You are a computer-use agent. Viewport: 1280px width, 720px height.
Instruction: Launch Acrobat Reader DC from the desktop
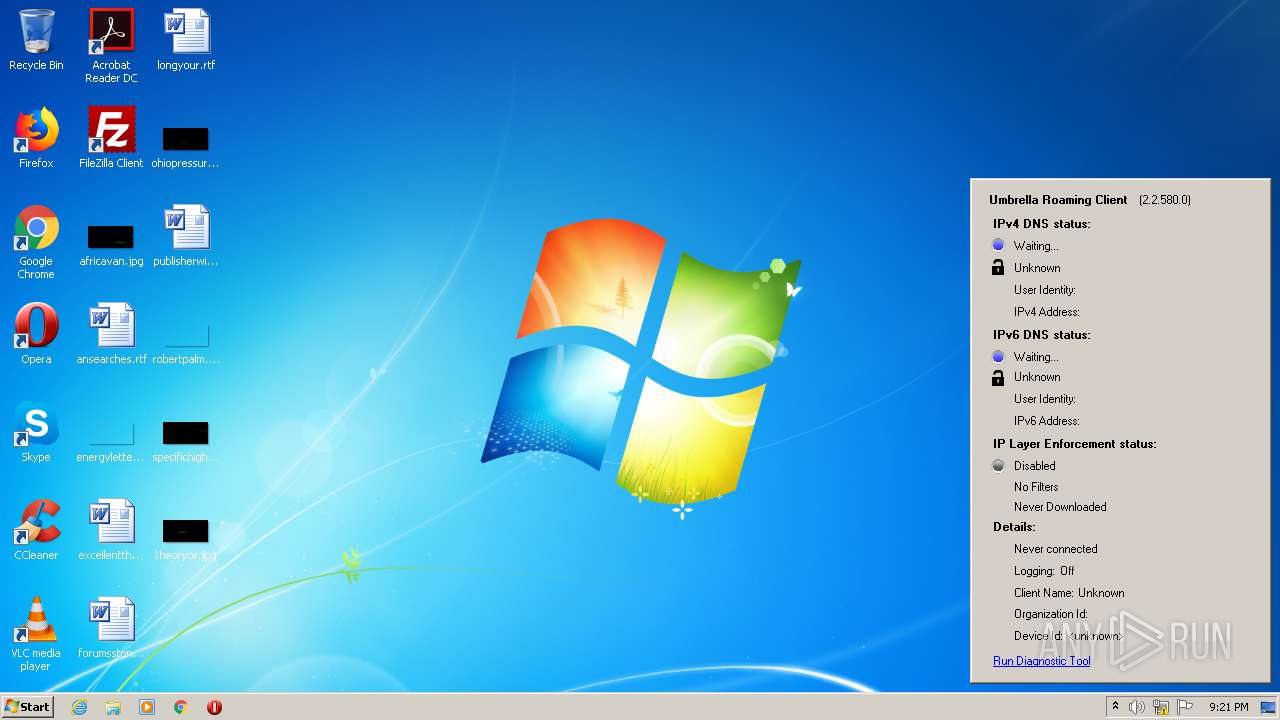pos(111,46)
